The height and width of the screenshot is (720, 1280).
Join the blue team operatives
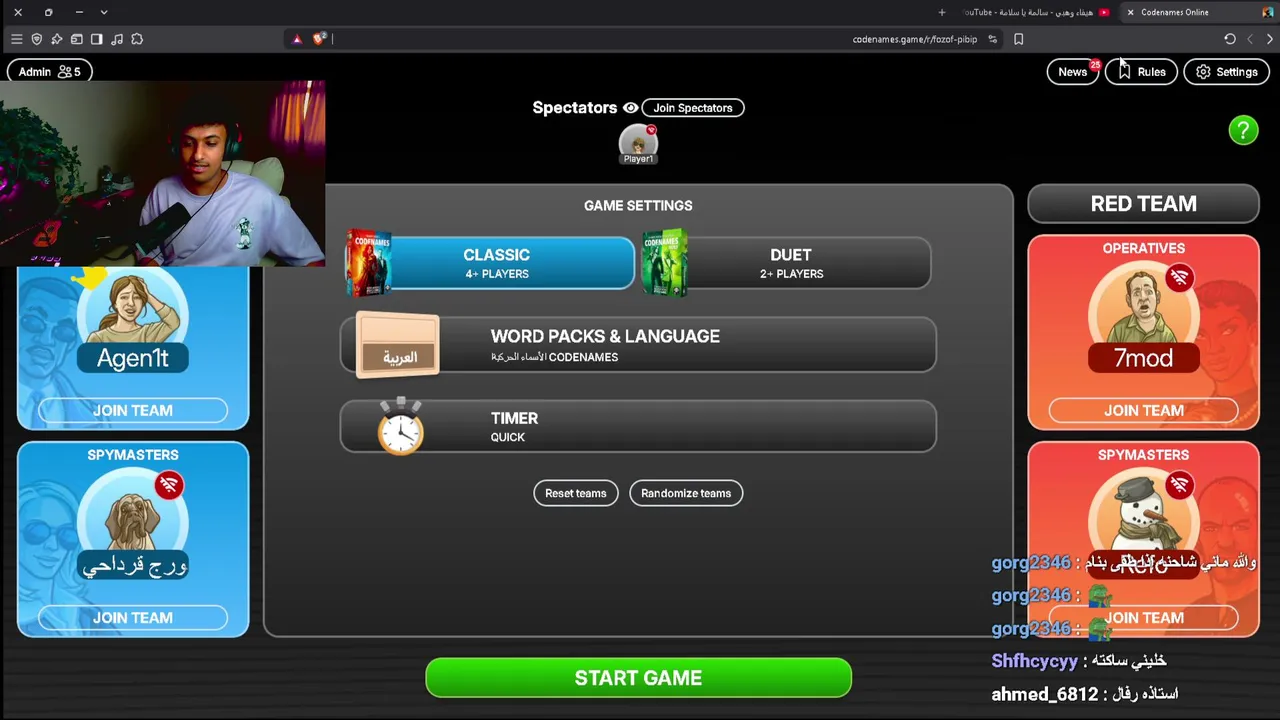(x=133, y=411)
